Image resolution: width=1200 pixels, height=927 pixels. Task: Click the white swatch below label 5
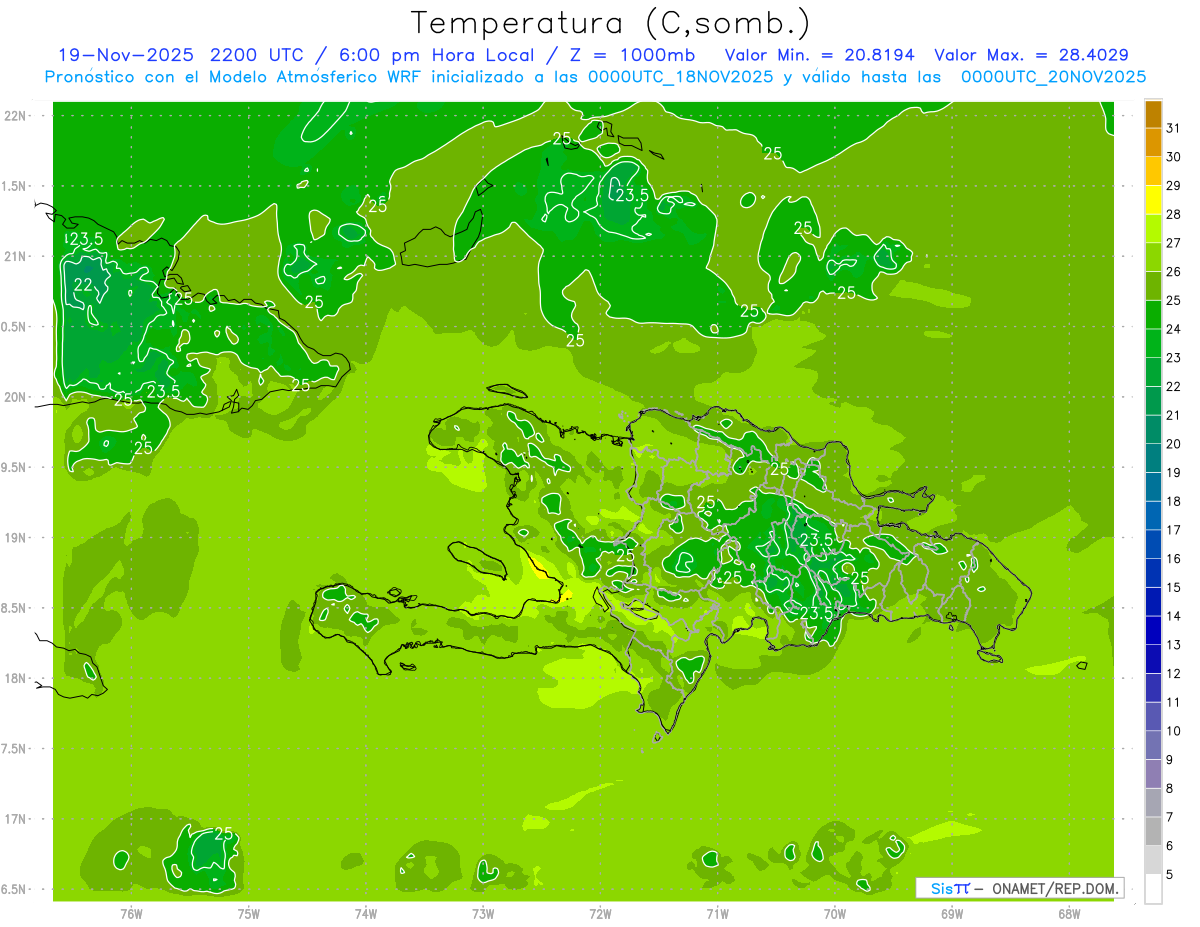coord(1154,889)
